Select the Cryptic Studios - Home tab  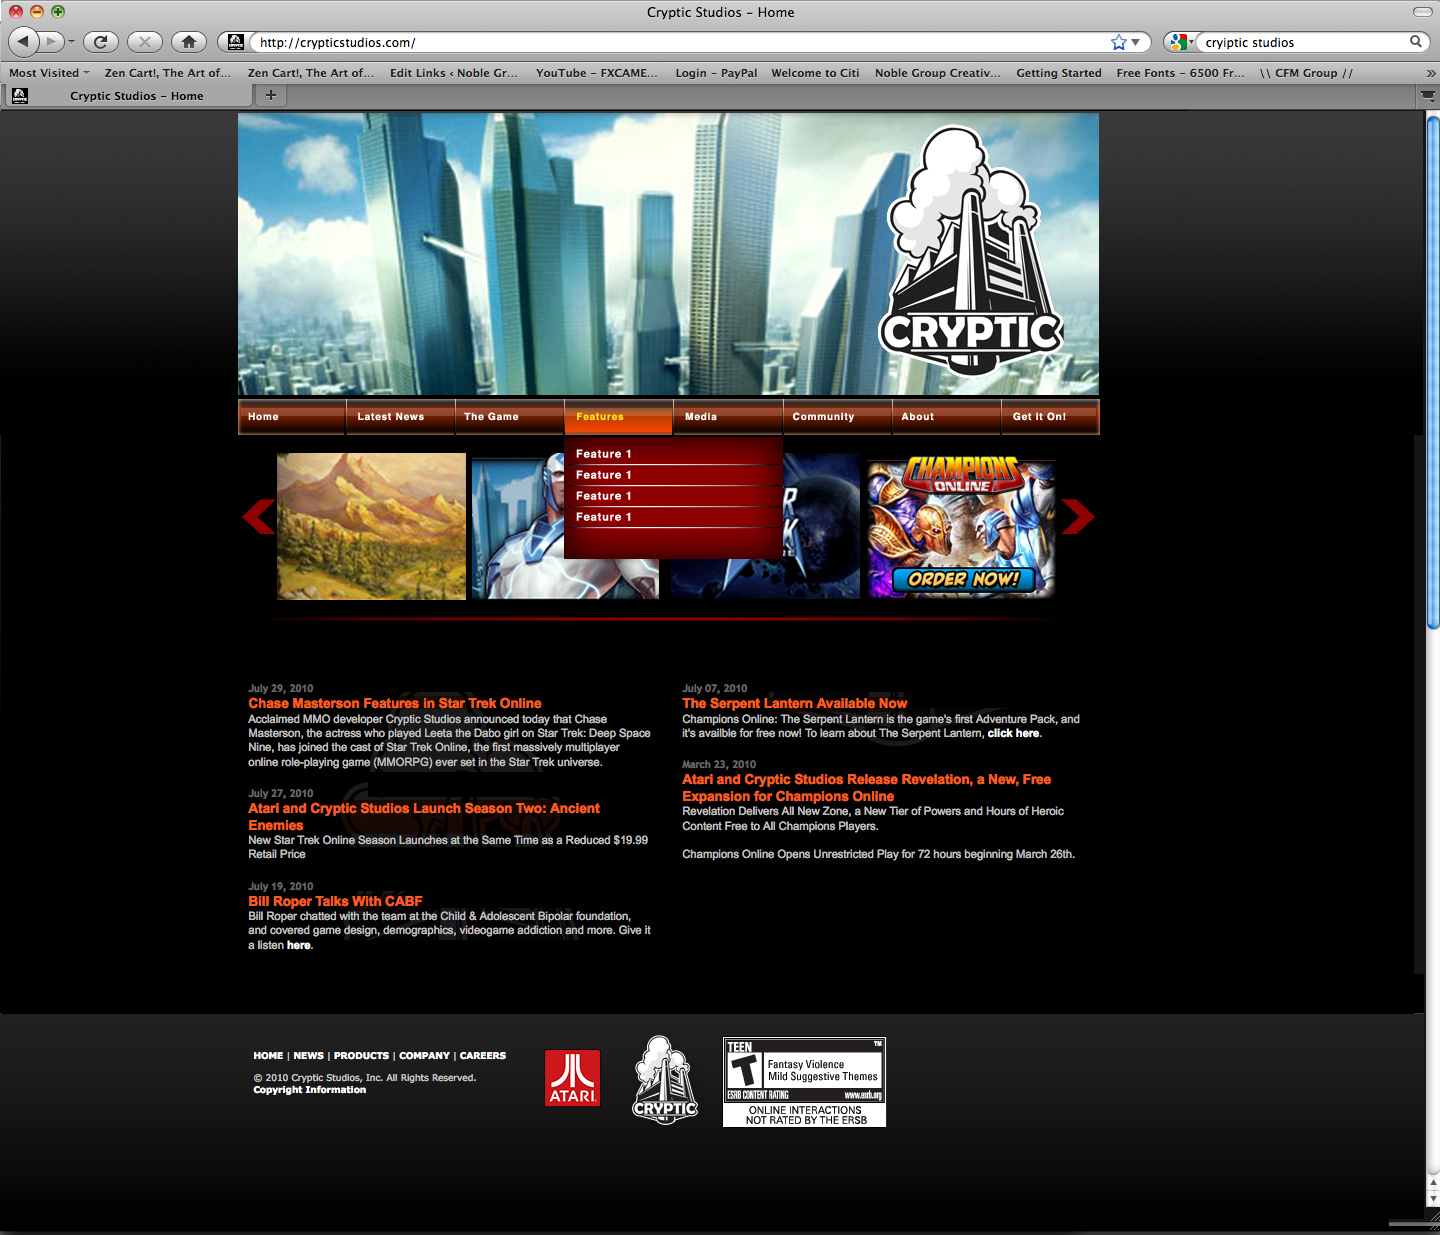pos(128,96)
